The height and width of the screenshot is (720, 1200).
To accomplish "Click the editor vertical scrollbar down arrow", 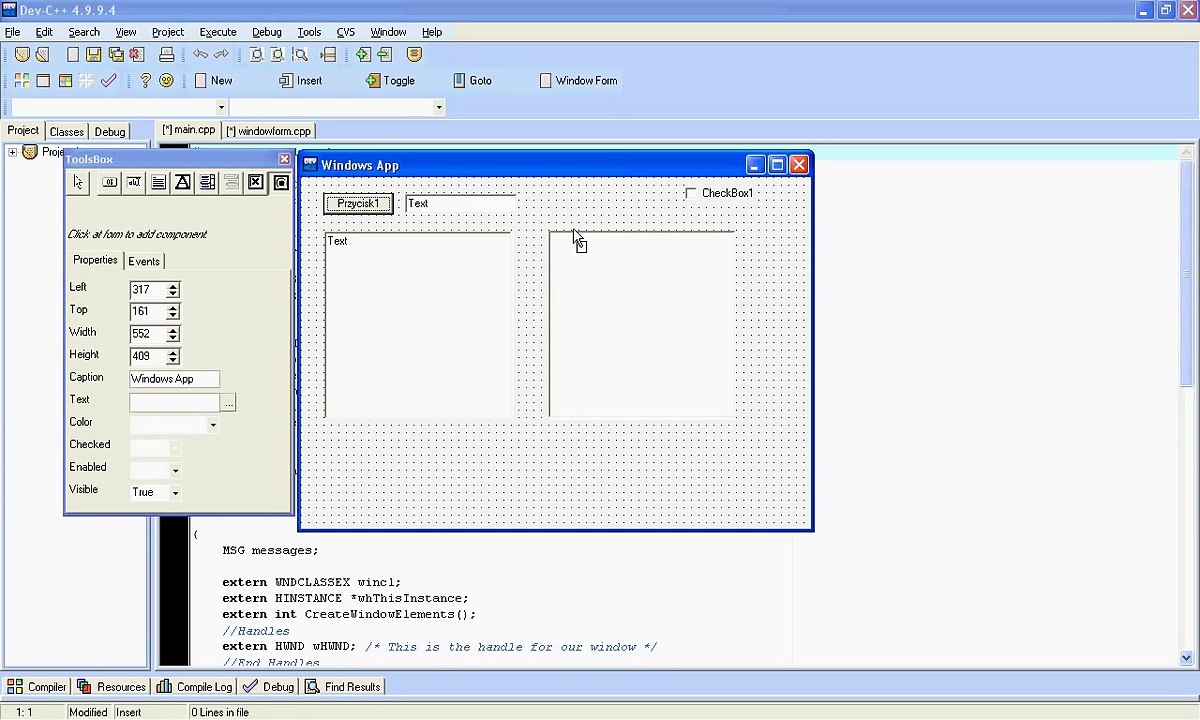I will coord(1186,658).
